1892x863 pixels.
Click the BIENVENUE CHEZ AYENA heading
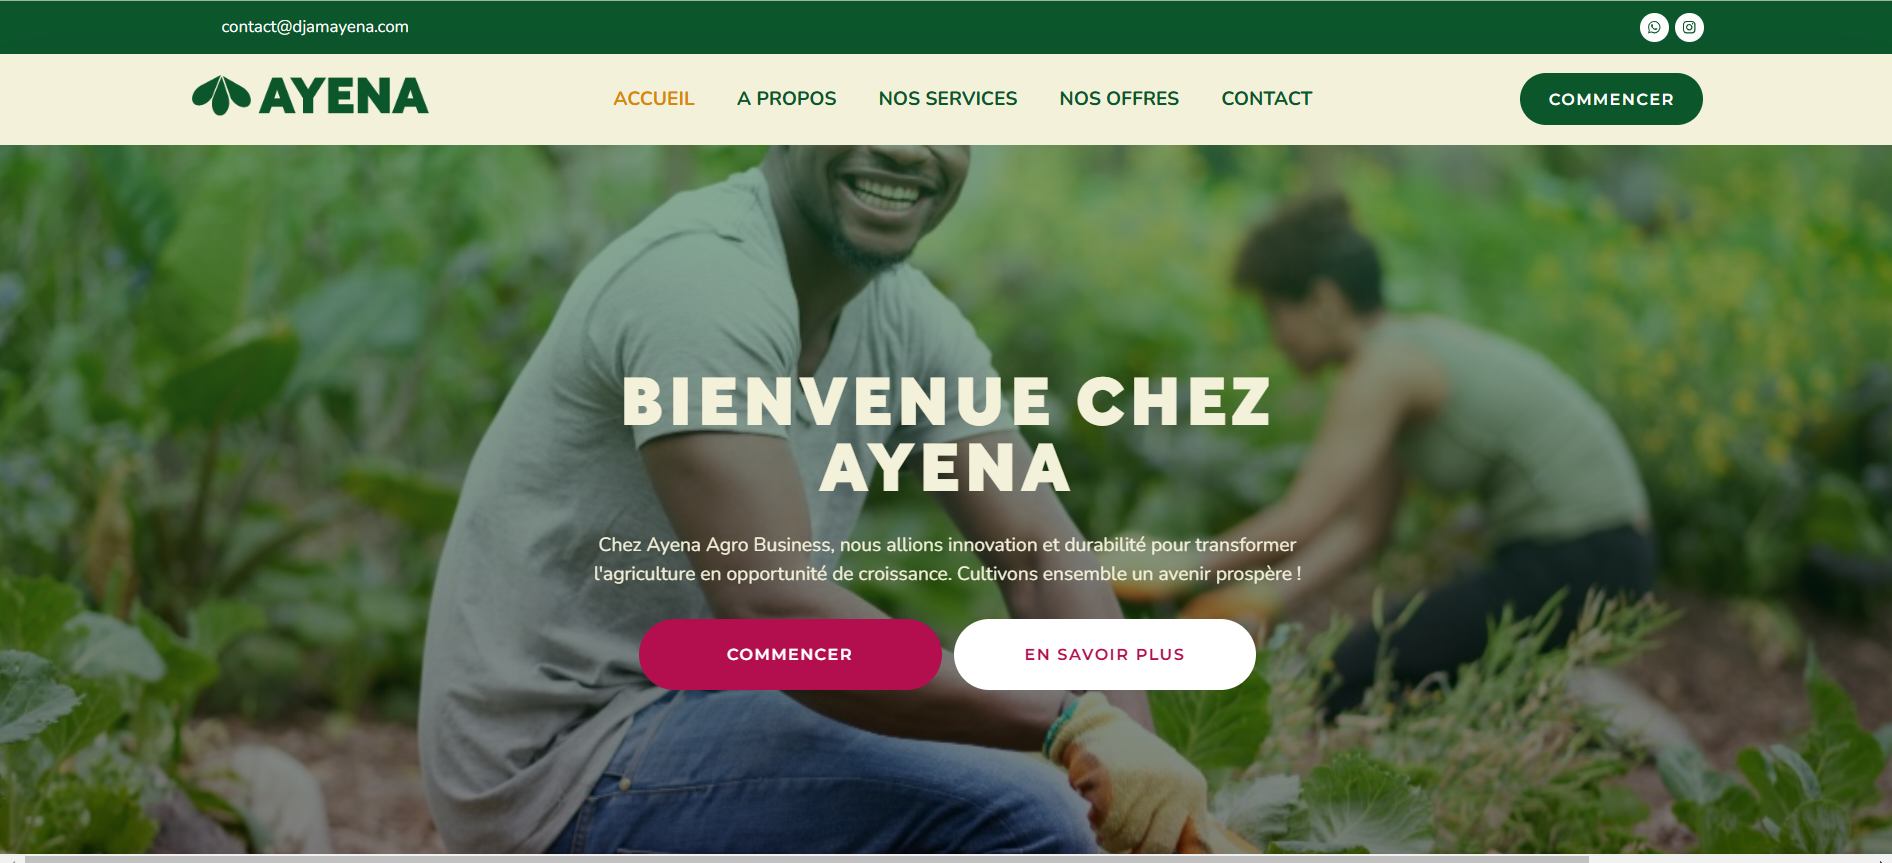946,435
